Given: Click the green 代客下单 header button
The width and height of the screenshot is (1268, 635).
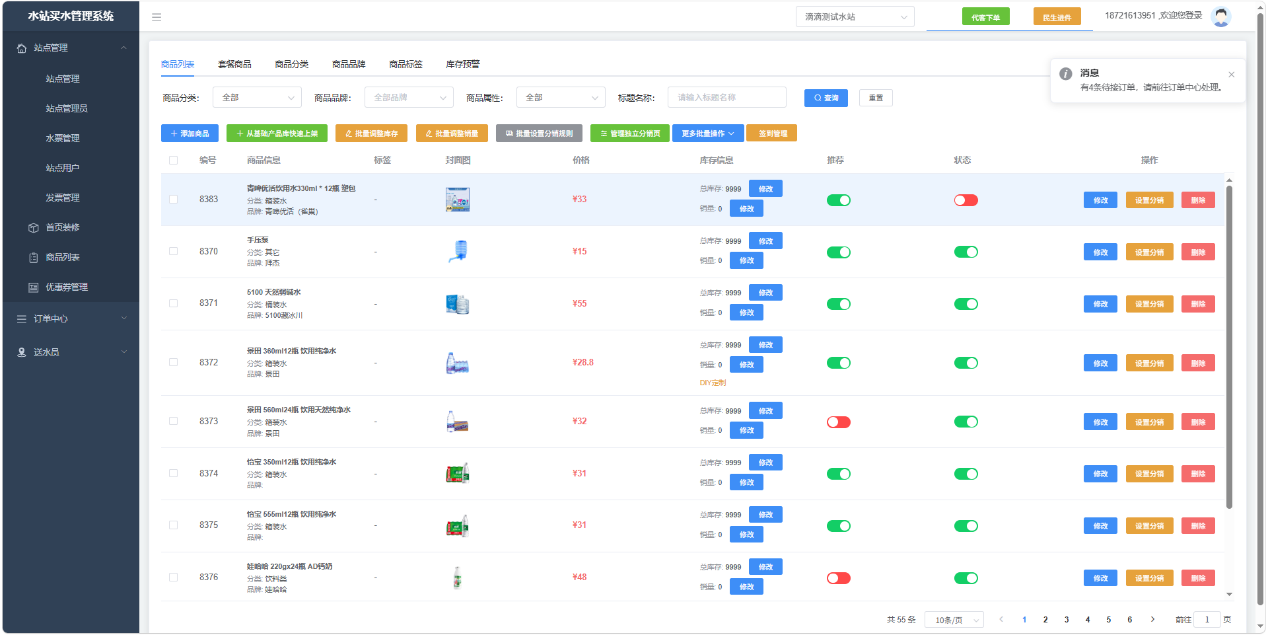Looking at the screenshot, I should click(x=986, y=17).
